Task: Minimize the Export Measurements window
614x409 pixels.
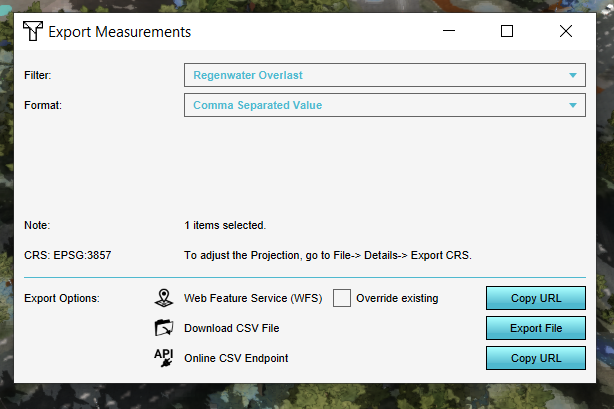Action: click(x=448, y=32)
